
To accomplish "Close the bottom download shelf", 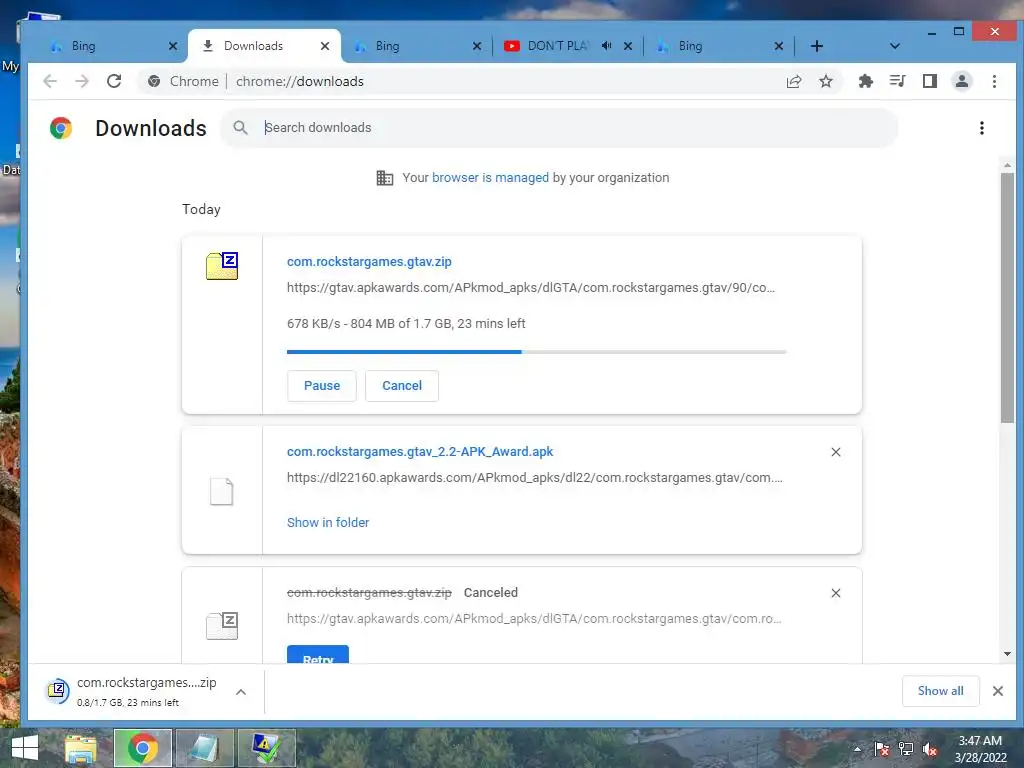I will click(x=997, y=691).
